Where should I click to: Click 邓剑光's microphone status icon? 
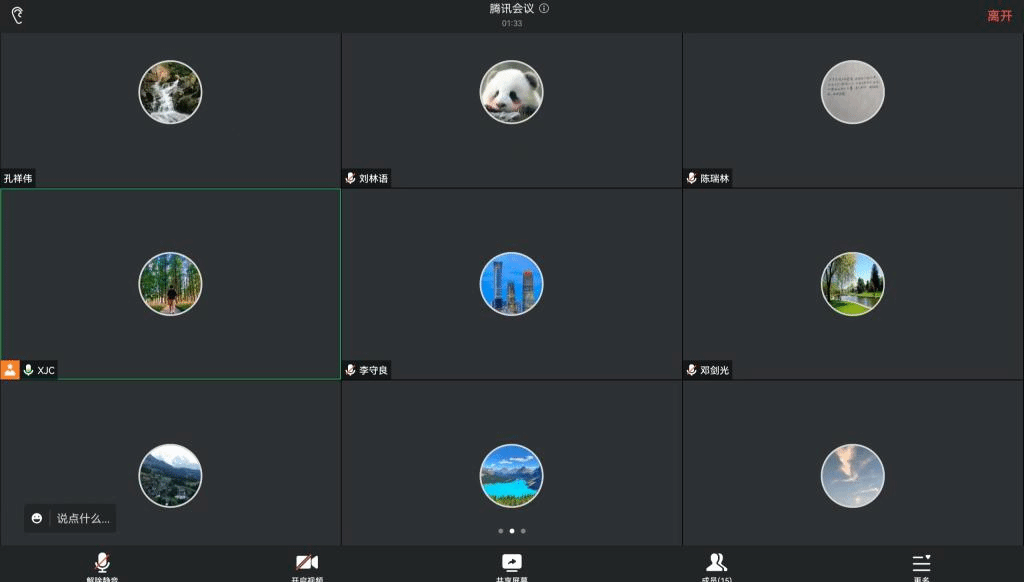tap(691, 370)
